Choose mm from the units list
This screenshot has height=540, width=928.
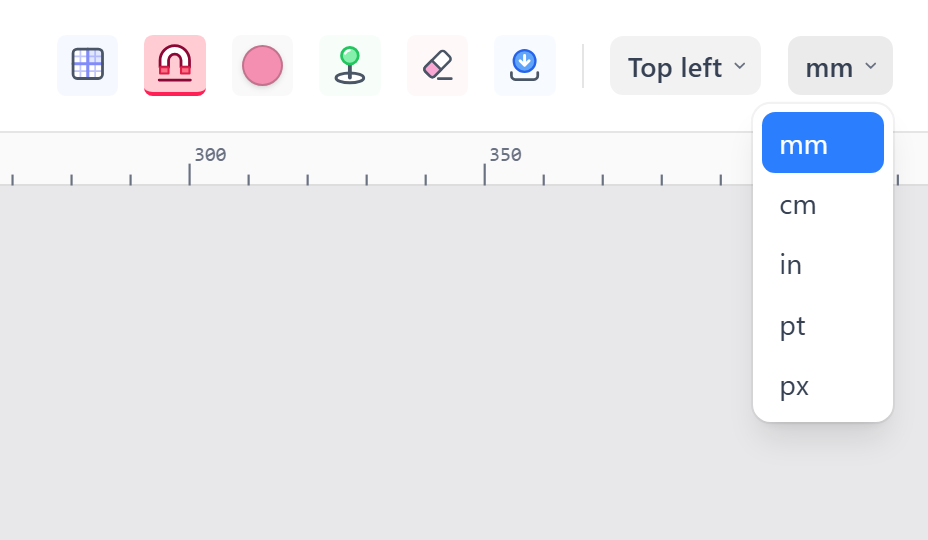[823, 143]
